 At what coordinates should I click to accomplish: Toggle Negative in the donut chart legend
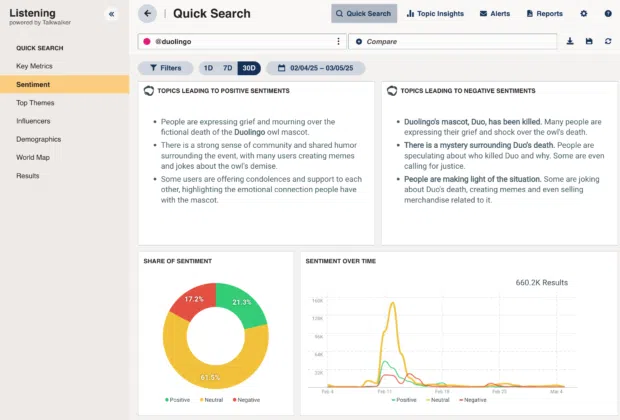click(246, 400)
